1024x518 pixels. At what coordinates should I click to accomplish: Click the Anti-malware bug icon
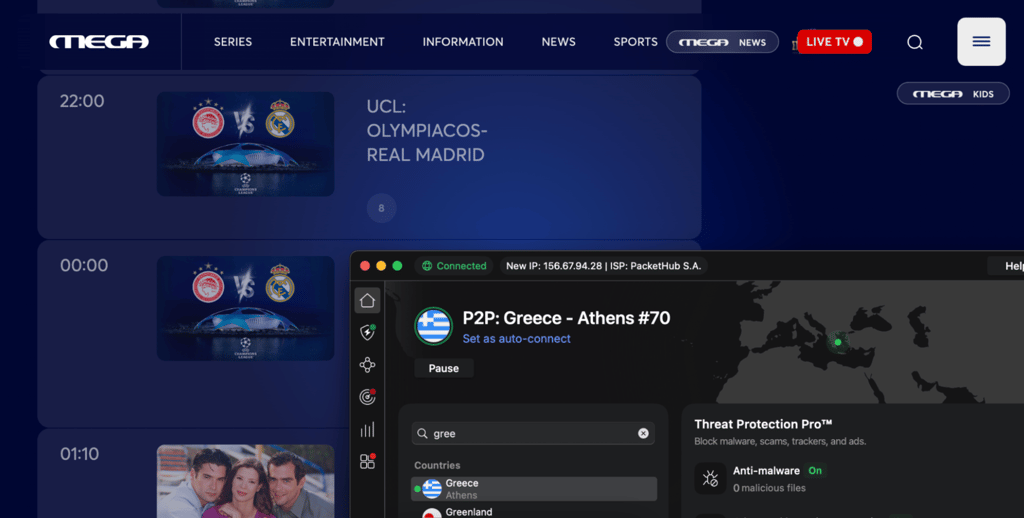click(711, 479)
